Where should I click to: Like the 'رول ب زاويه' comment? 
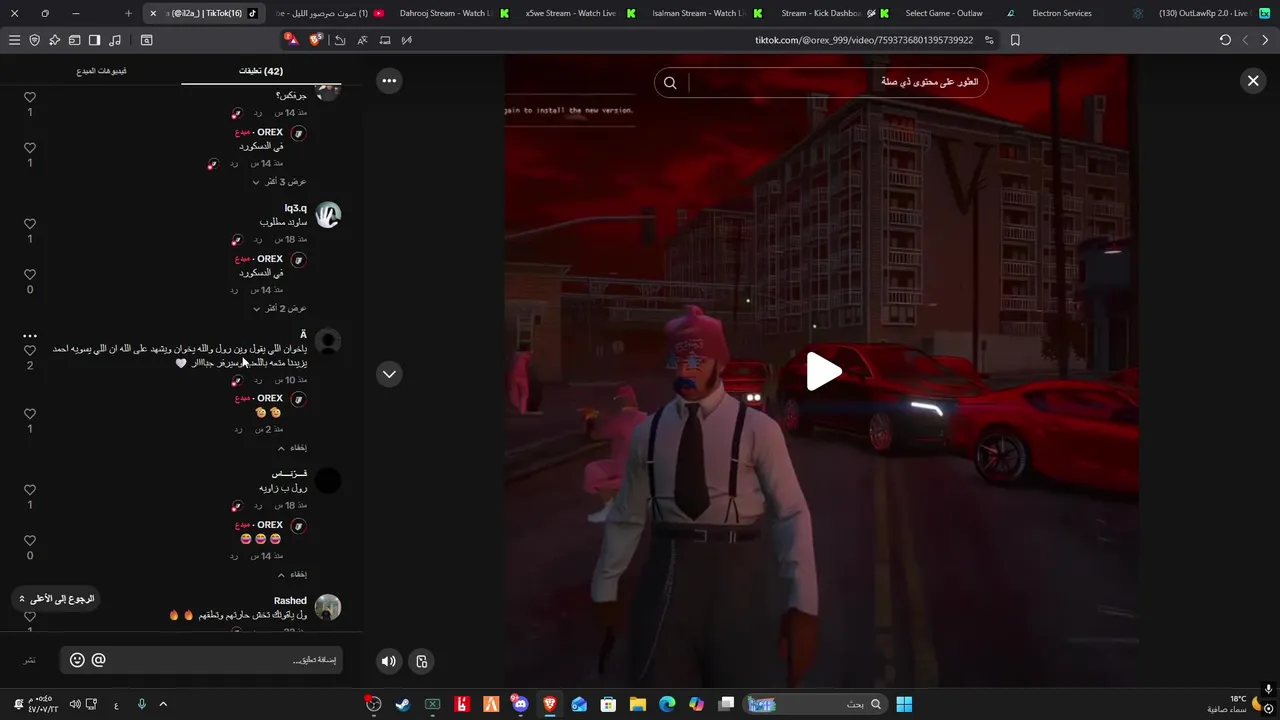pos(30,490)
